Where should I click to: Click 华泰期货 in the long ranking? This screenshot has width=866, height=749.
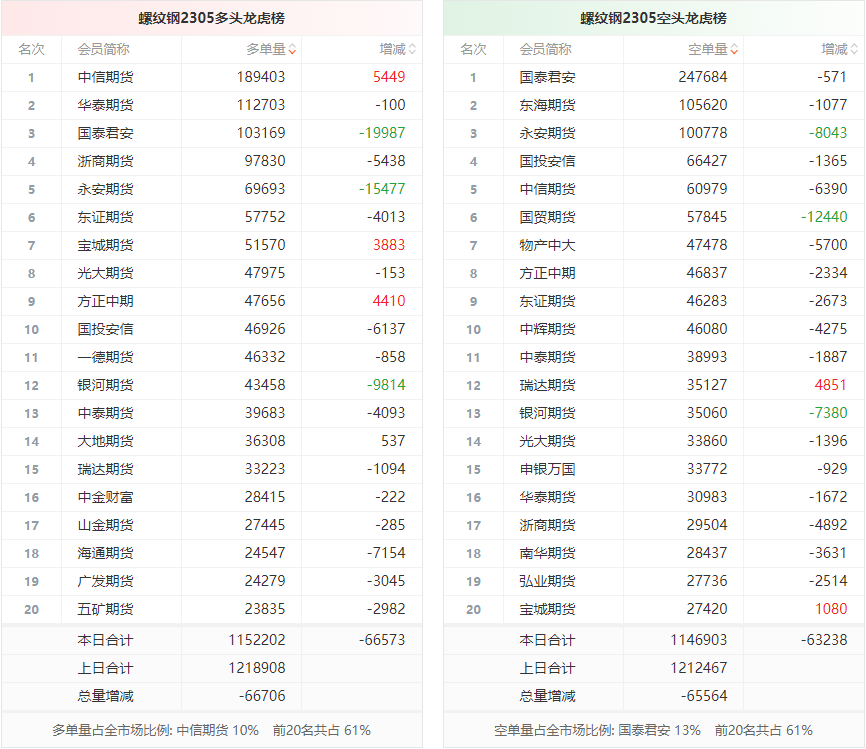[105, 105]
